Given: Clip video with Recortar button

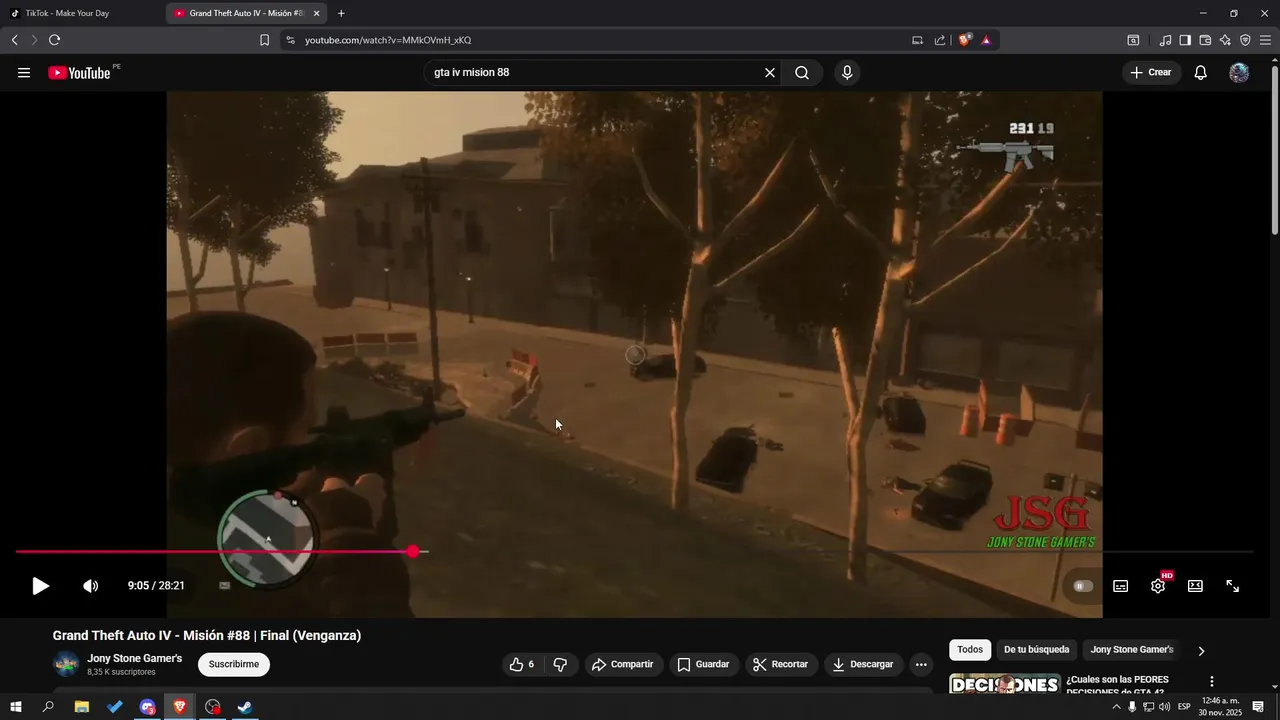Looking at the screenshot, I should point(780,664).
